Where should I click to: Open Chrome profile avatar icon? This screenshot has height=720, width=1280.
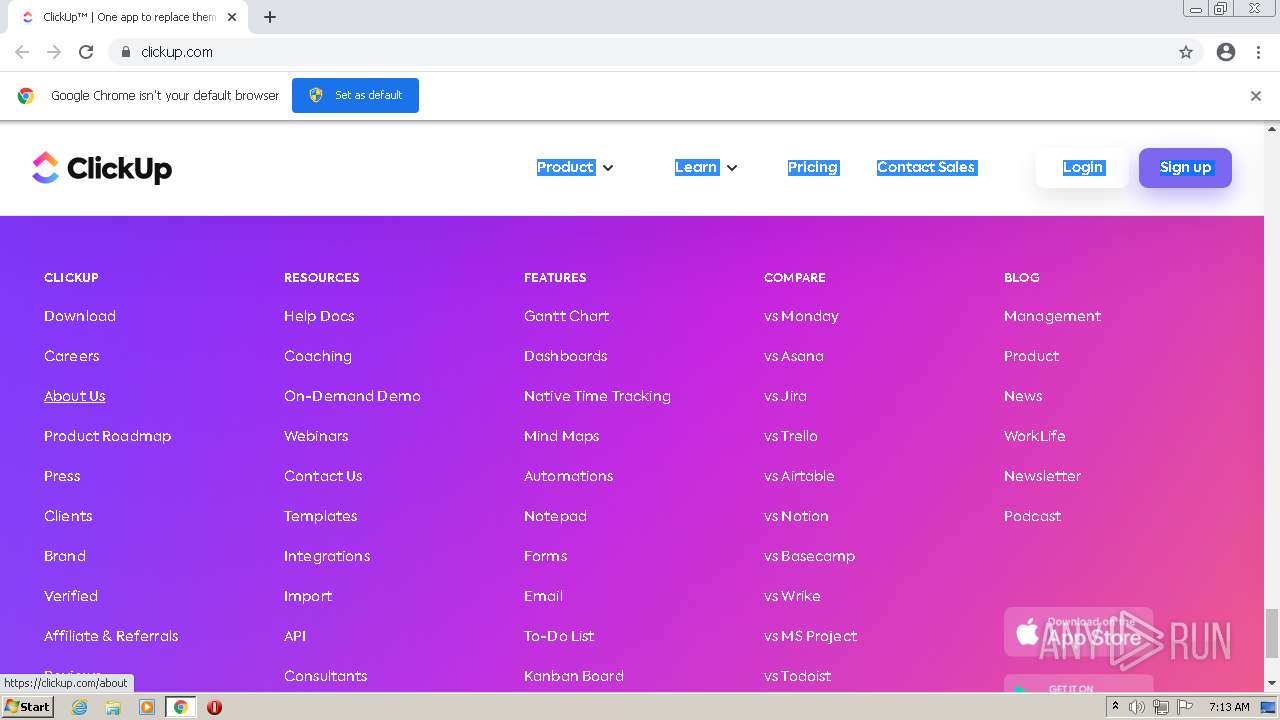click(1226, 52)
